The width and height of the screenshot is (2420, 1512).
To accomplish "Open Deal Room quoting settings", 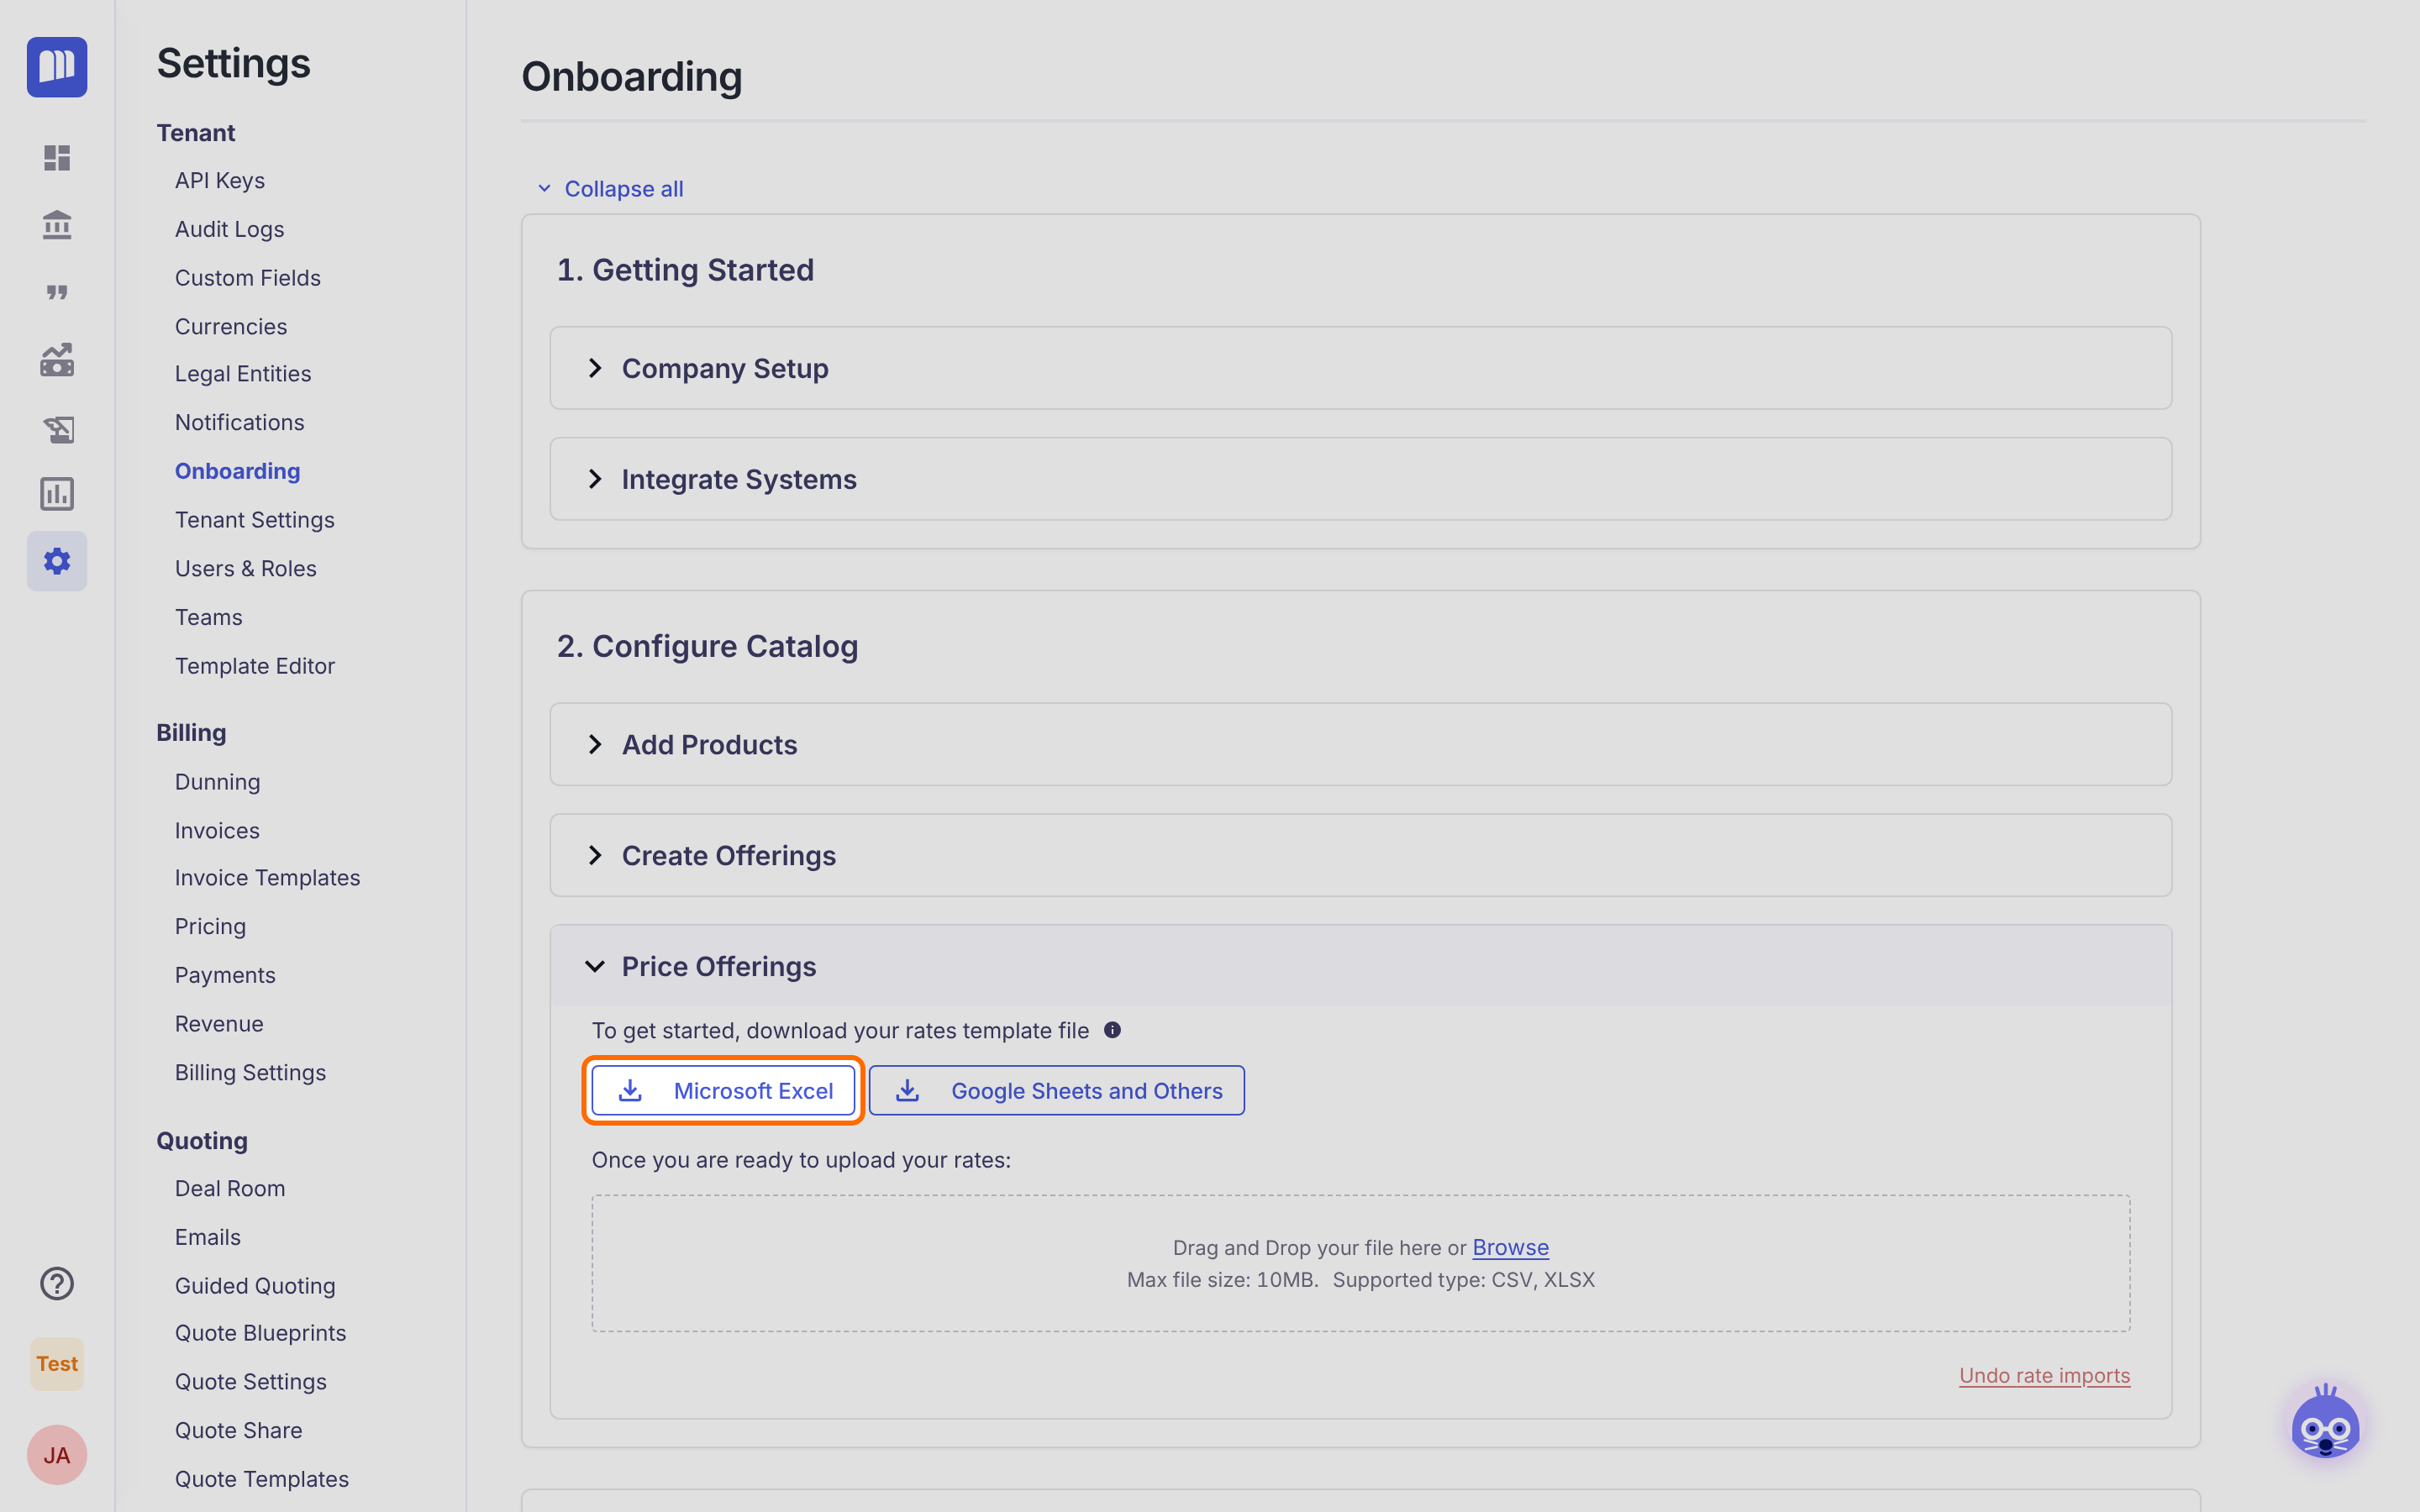I will point(230,1189).
